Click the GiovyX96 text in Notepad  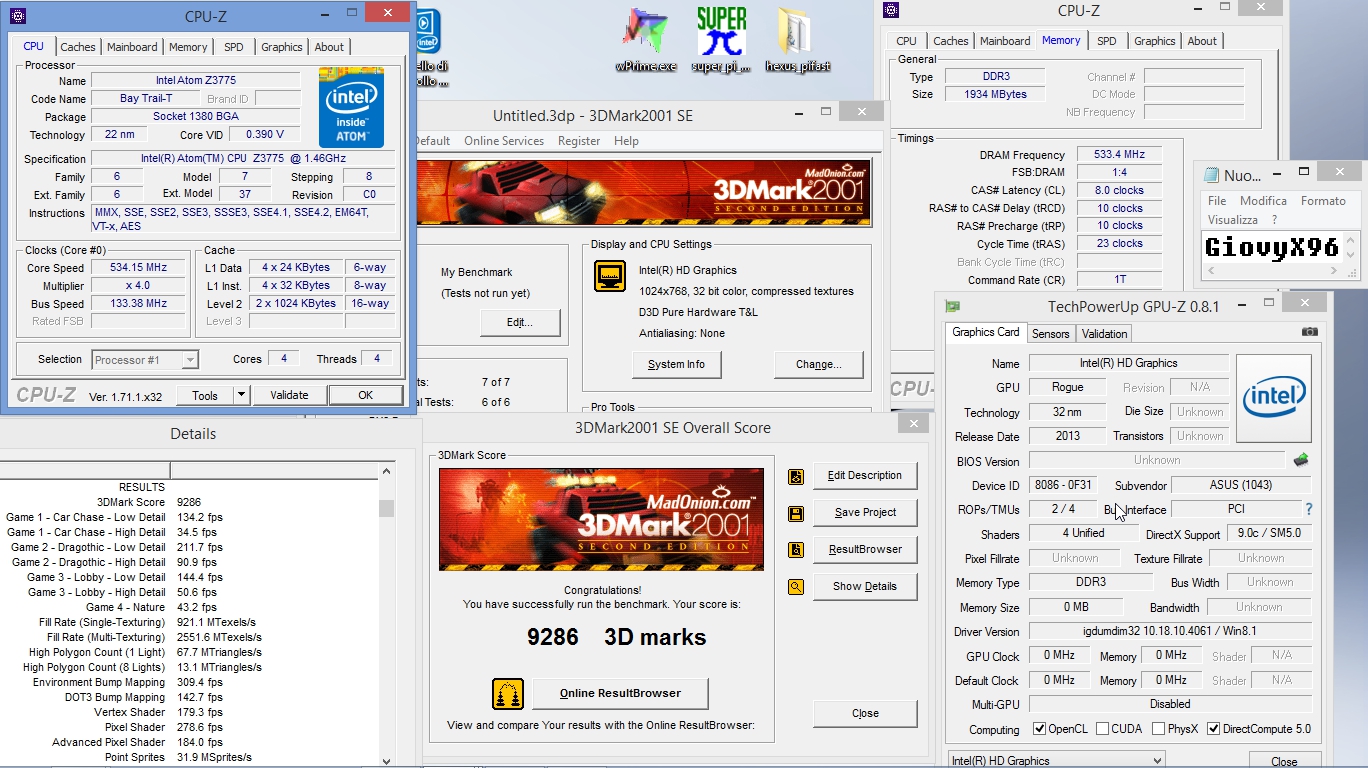tap(1271, 247)
